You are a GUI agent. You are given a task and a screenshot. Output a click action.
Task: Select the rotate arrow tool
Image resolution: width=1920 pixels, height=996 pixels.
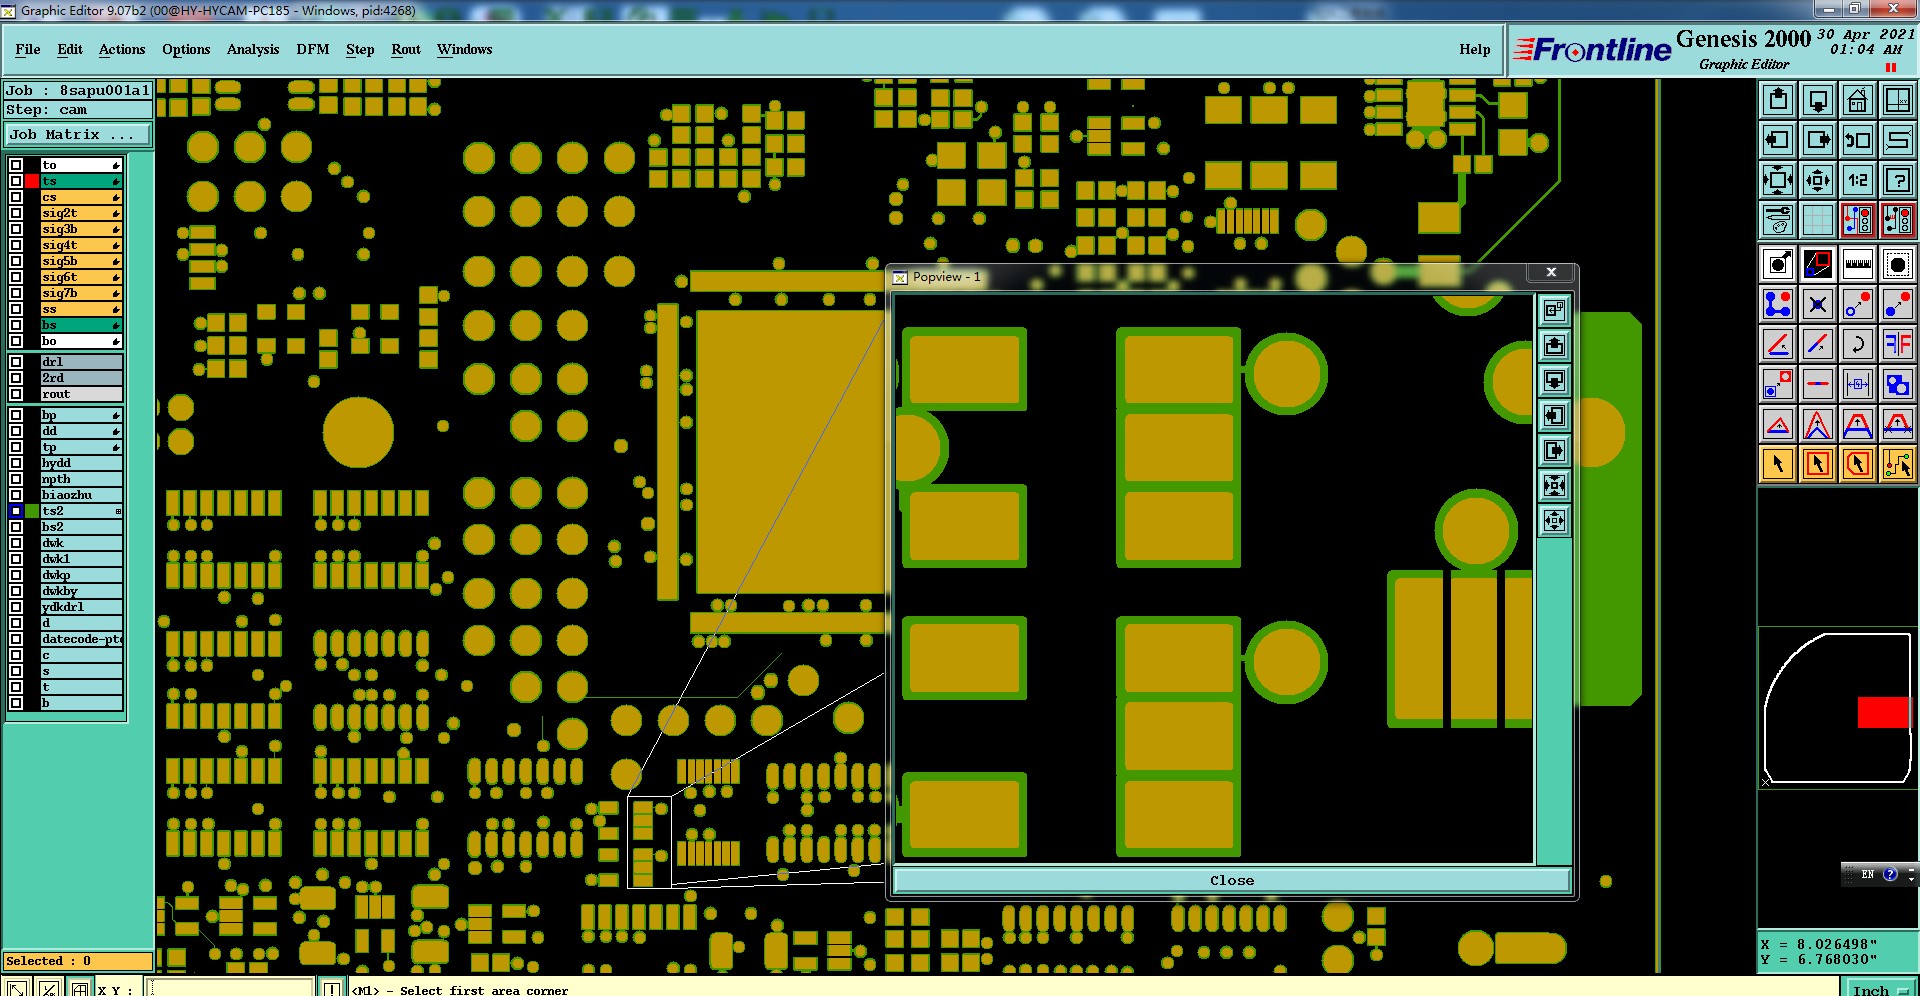(1858, 344)
